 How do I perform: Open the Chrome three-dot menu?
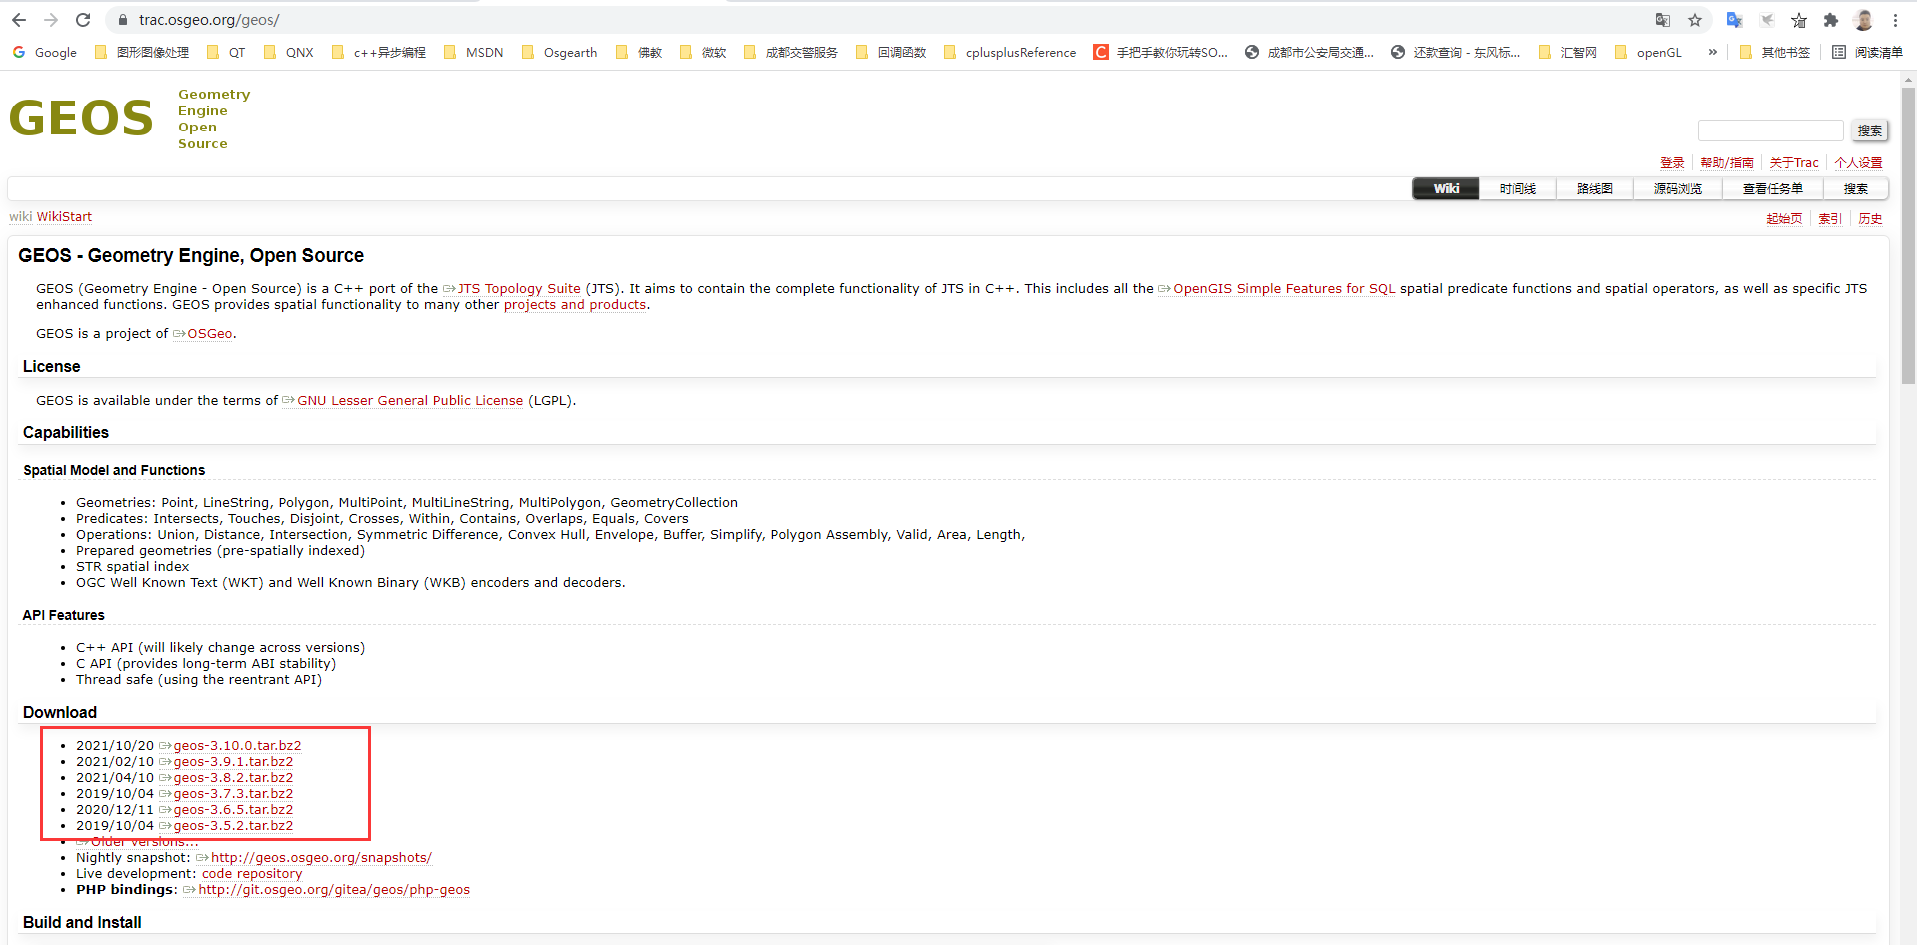point(1895,20)
